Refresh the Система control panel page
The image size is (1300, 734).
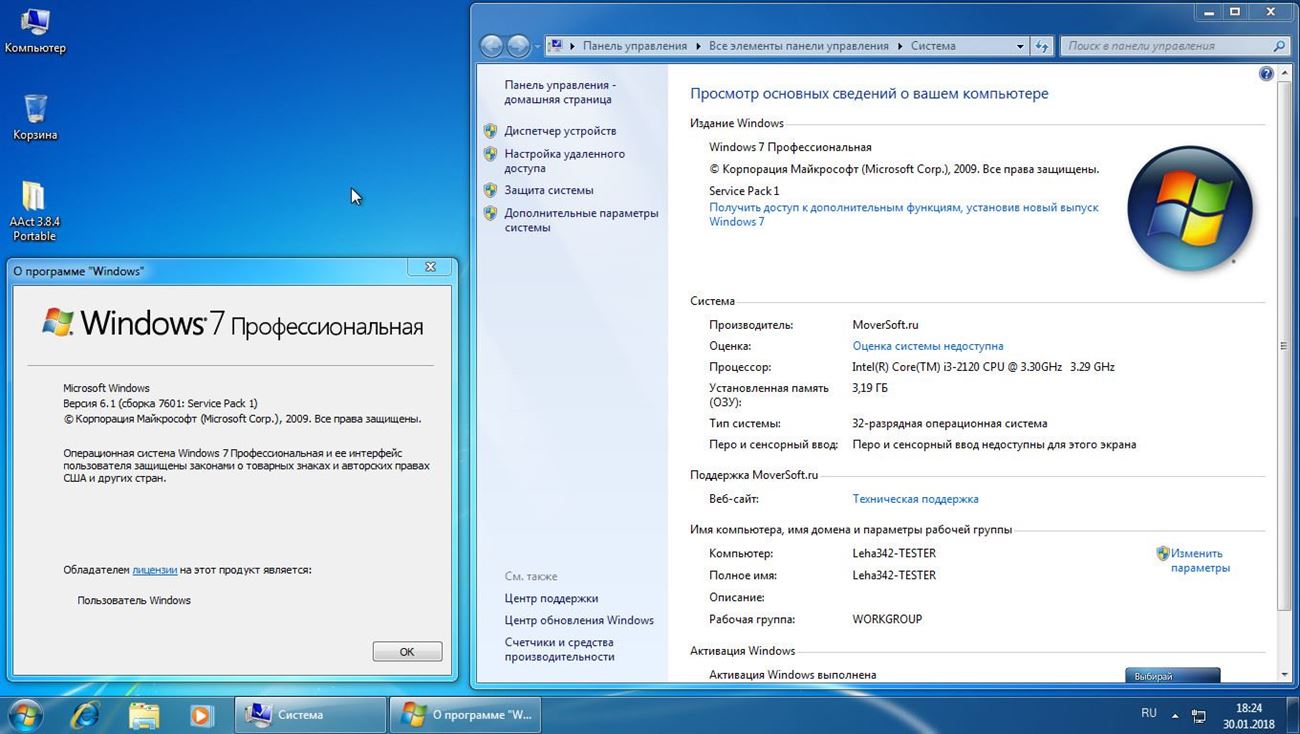point(1043,46)
